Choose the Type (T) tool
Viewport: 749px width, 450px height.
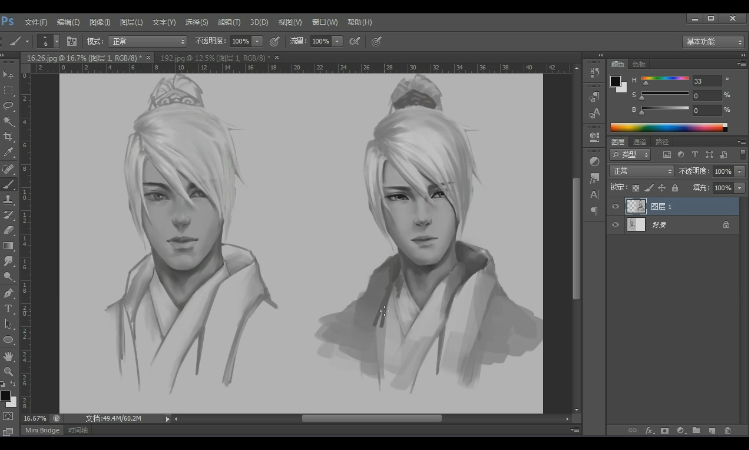[x=8, y=308]
